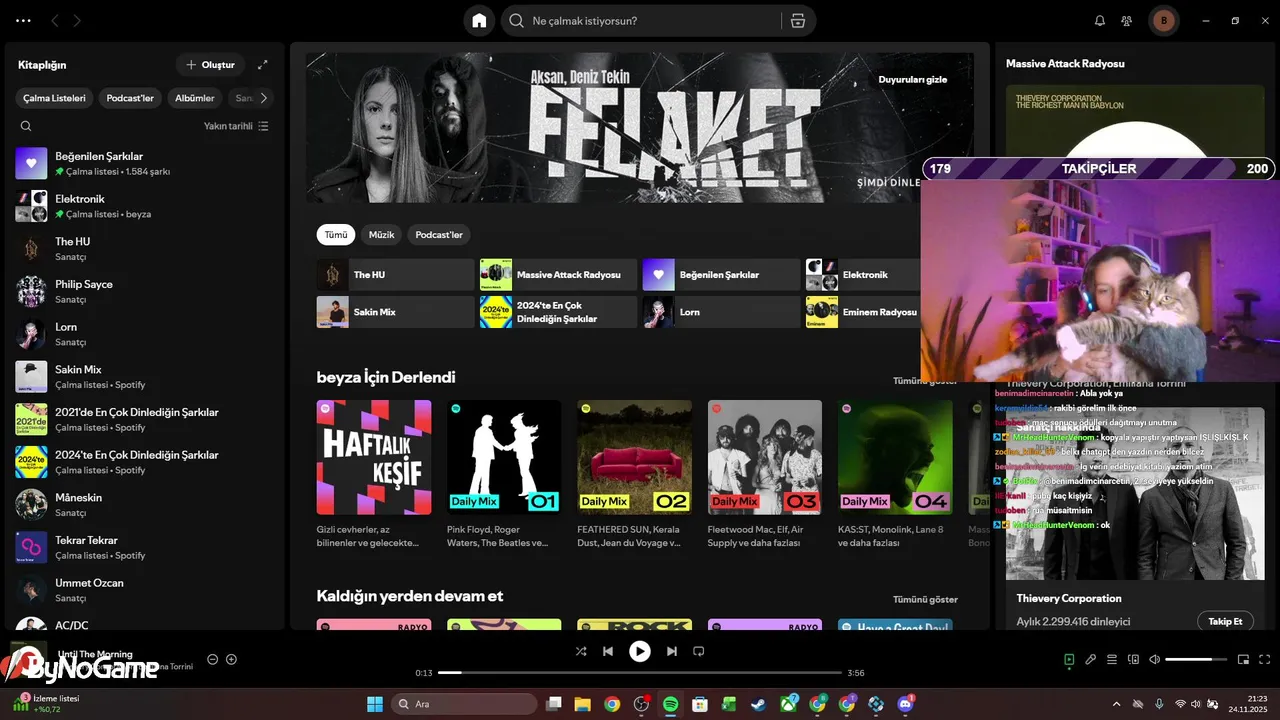The height and width of the screenshot is (720, 1280).
Task: Open File Explorer from the taskbar
Action: tap(582, 704)
